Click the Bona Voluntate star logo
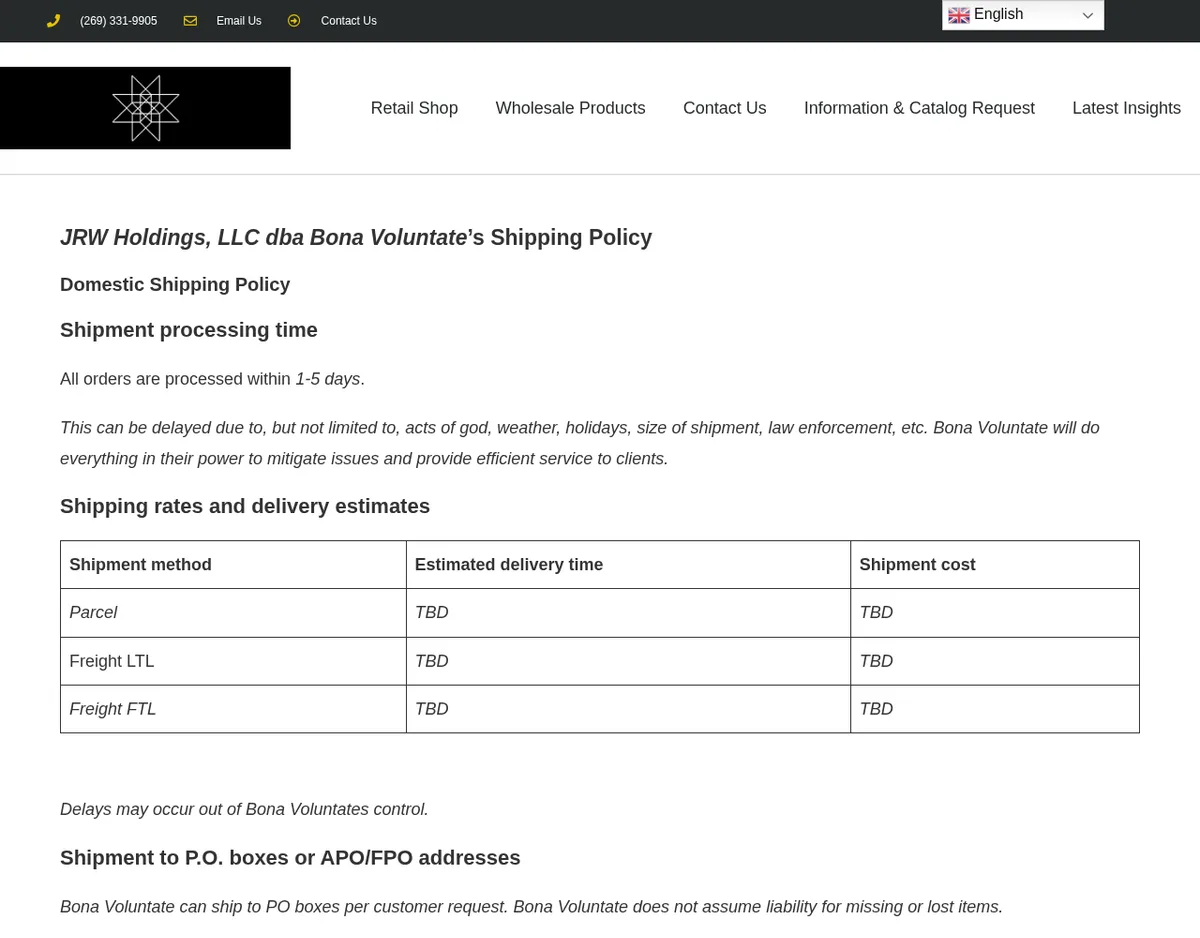This screenshot has height=938, width=1200. [x=145, y=108]
